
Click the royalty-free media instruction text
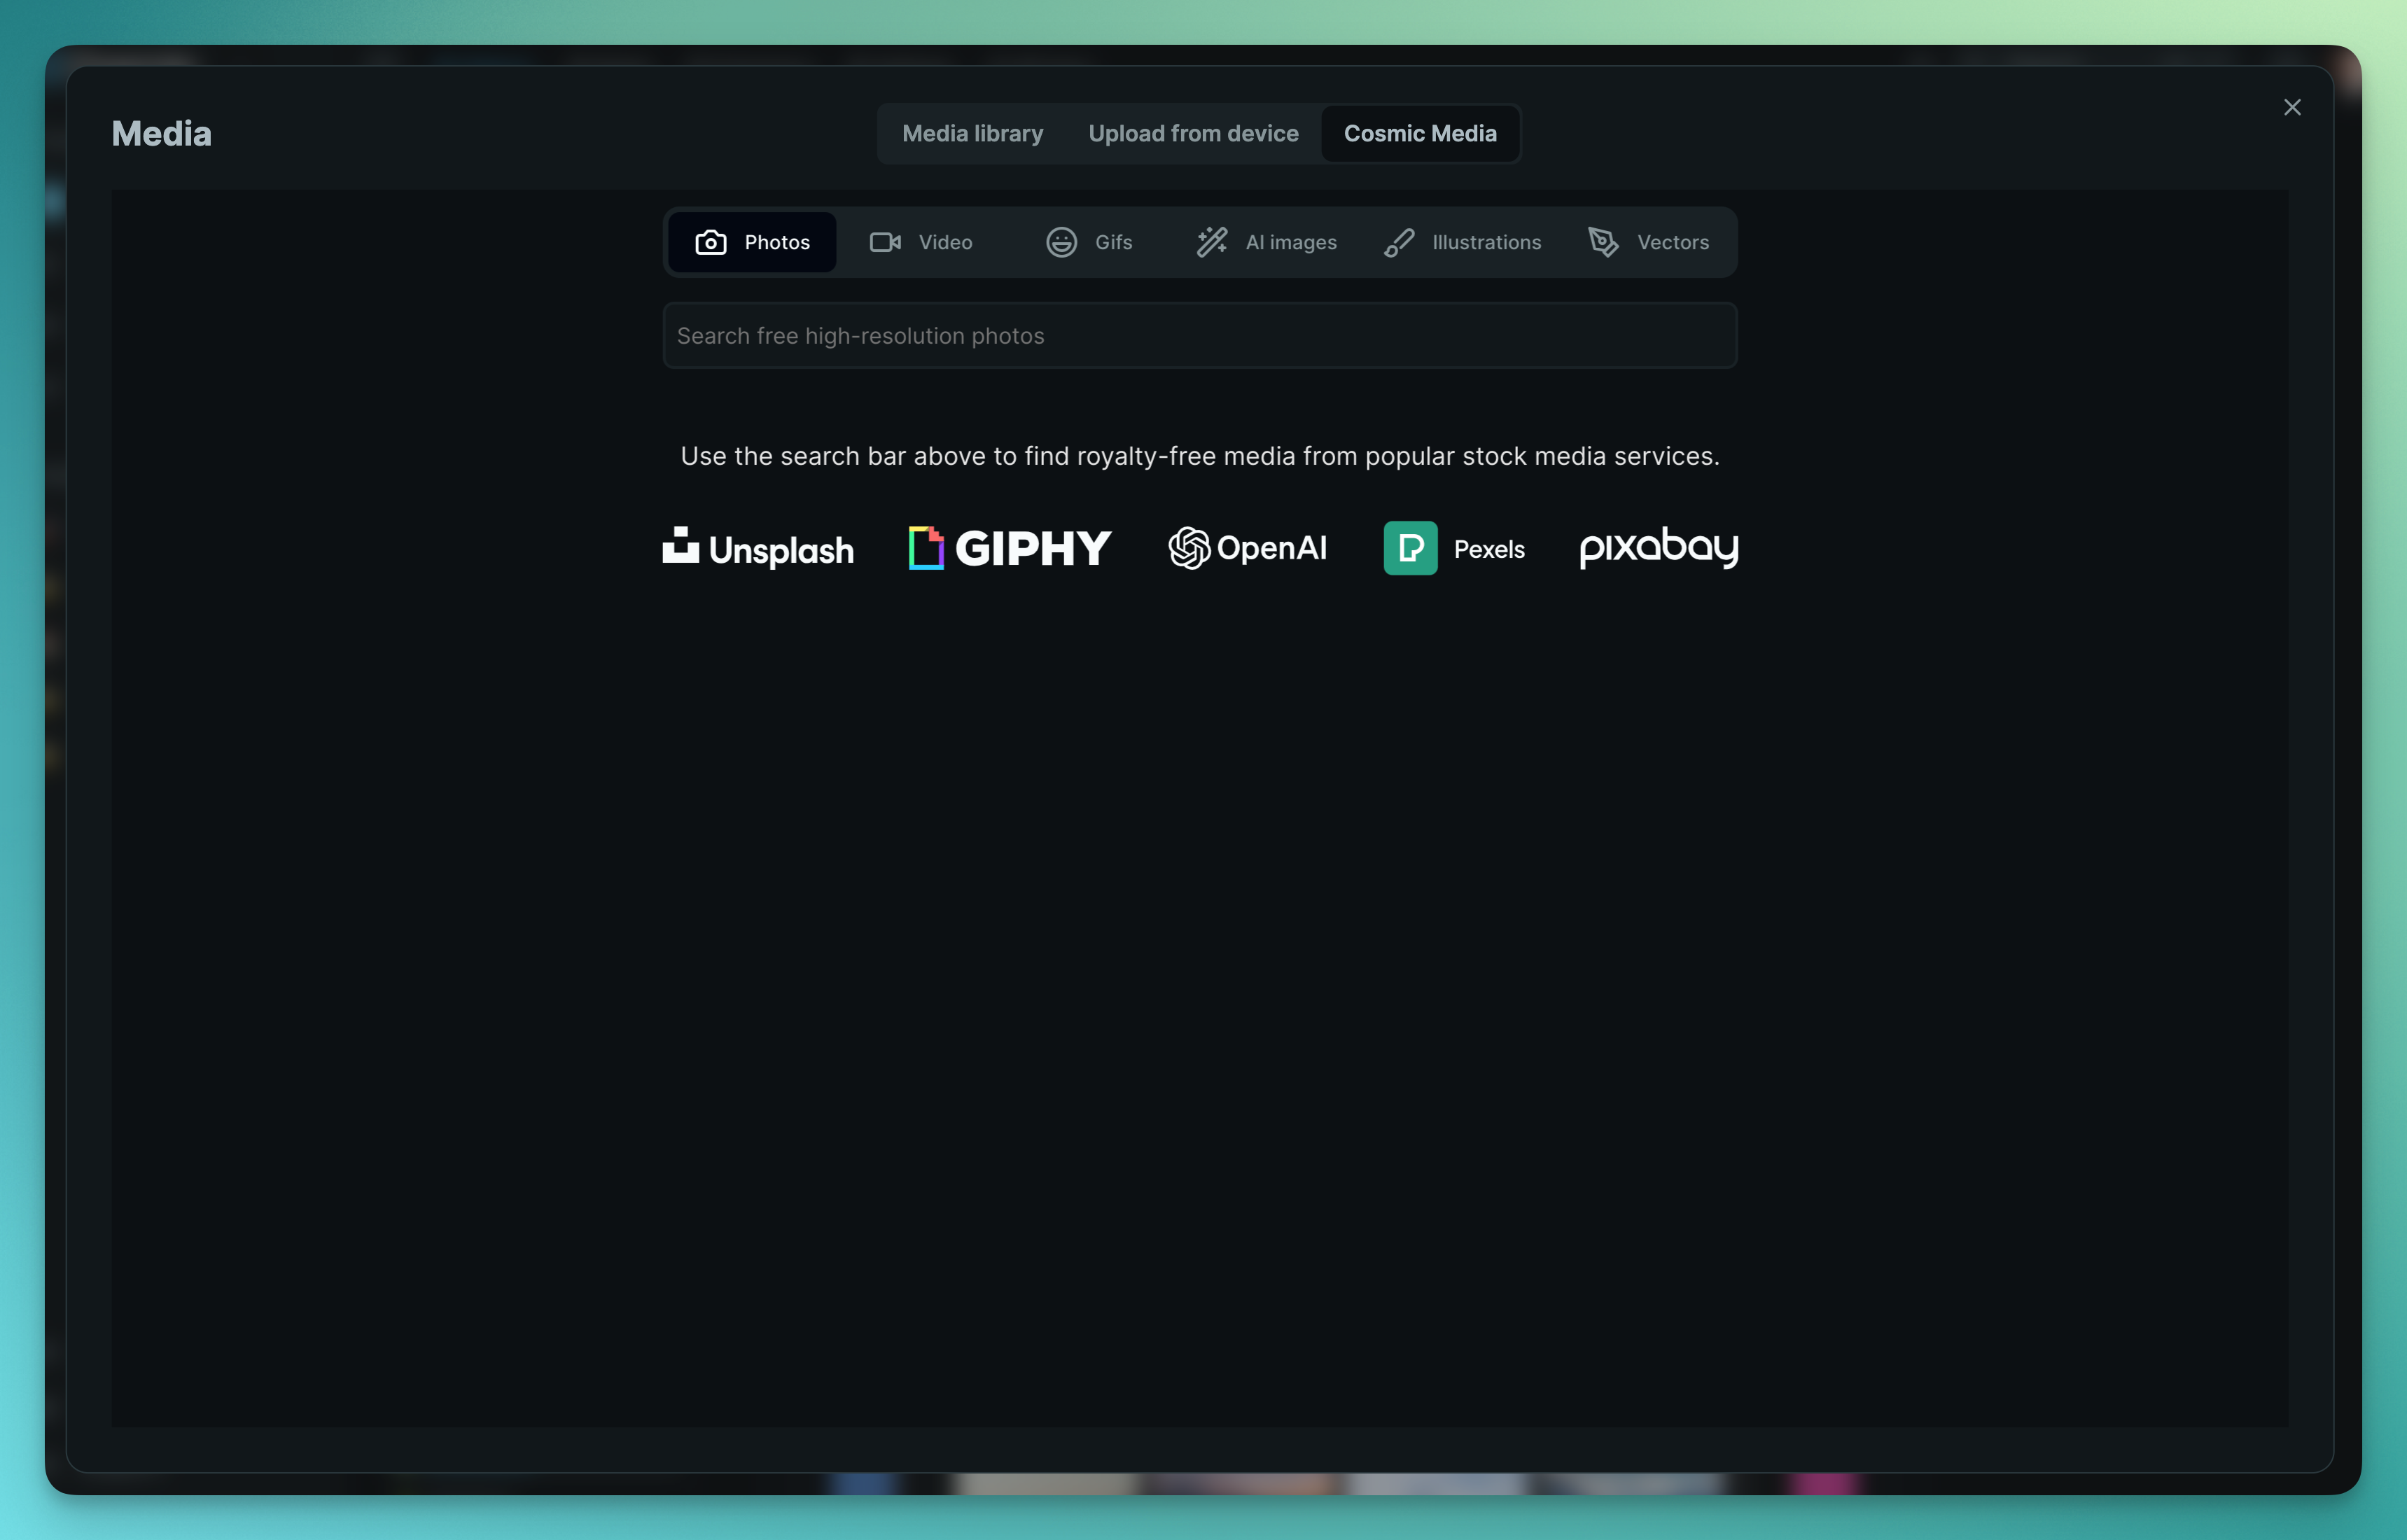[1200, 456]
